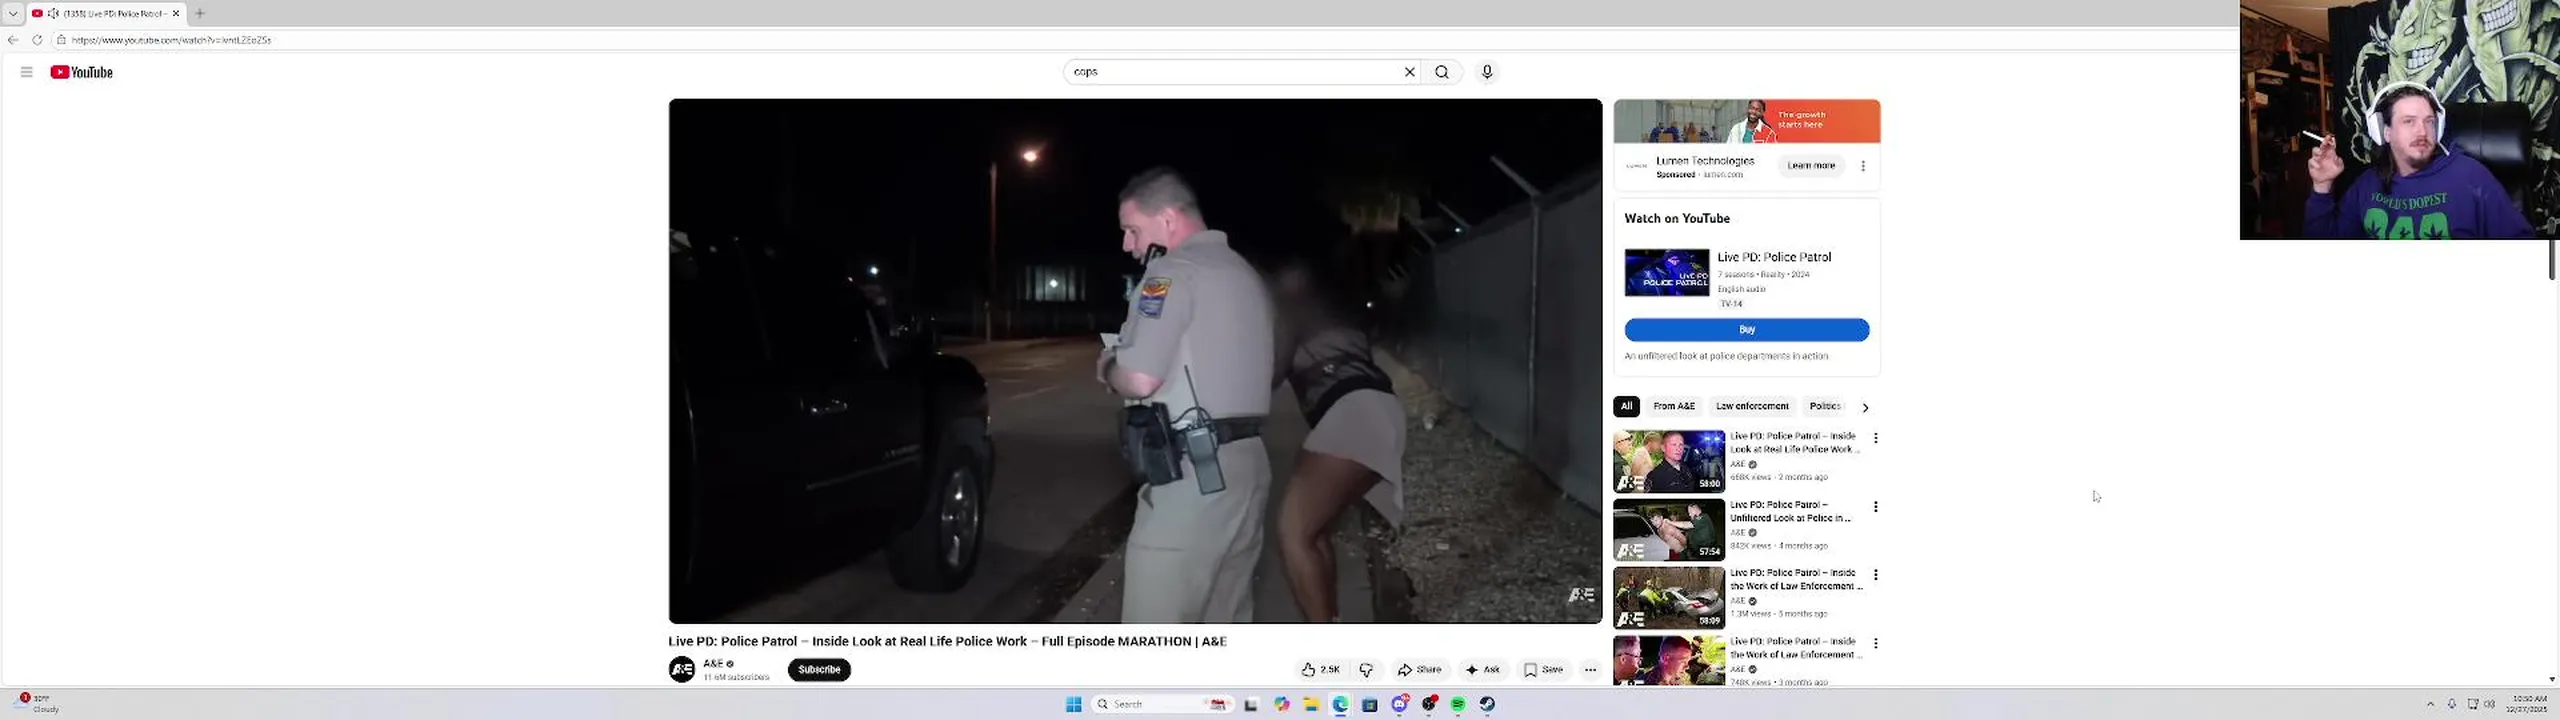Open the Lumen Technologies ad banner image

(x=1747, y=122)
